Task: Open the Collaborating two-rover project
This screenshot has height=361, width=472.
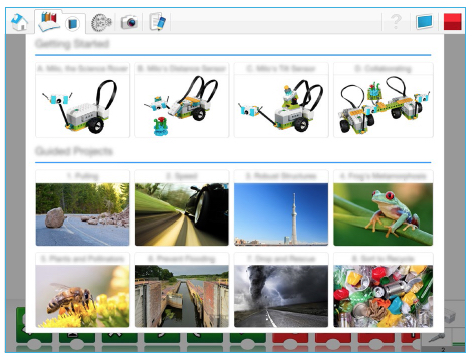Action: [x=383, y=100]
